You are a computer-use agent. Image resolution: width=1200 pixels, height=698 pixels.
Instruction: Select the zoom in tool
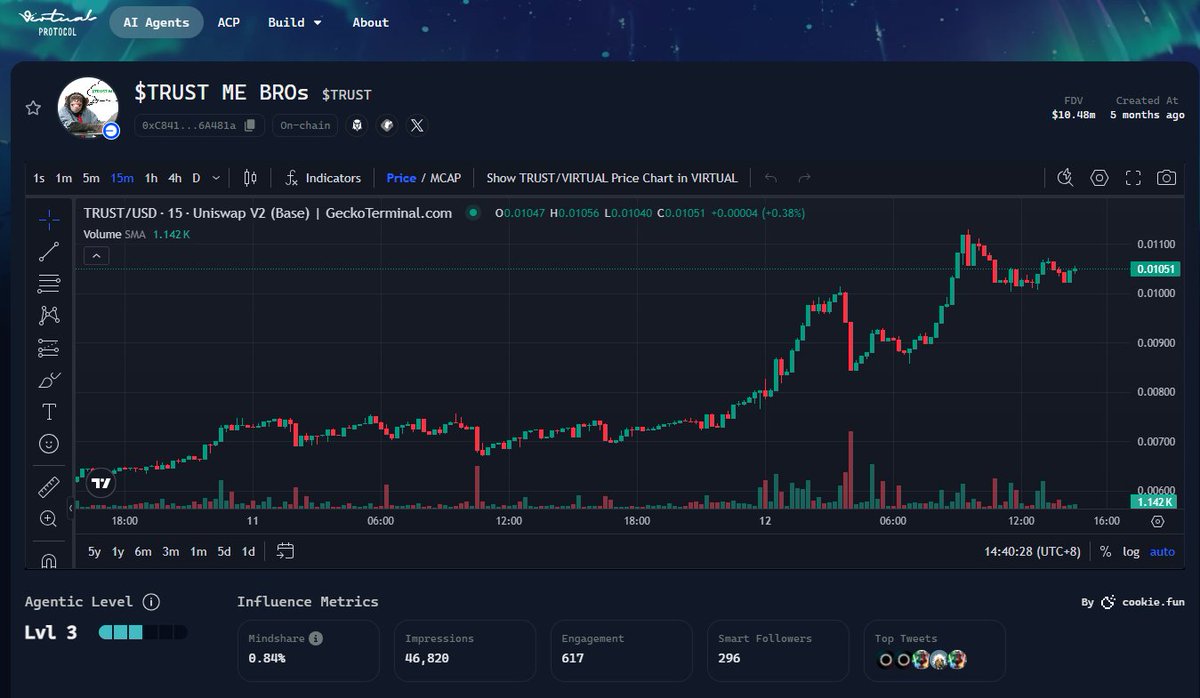tap(49, 518)
